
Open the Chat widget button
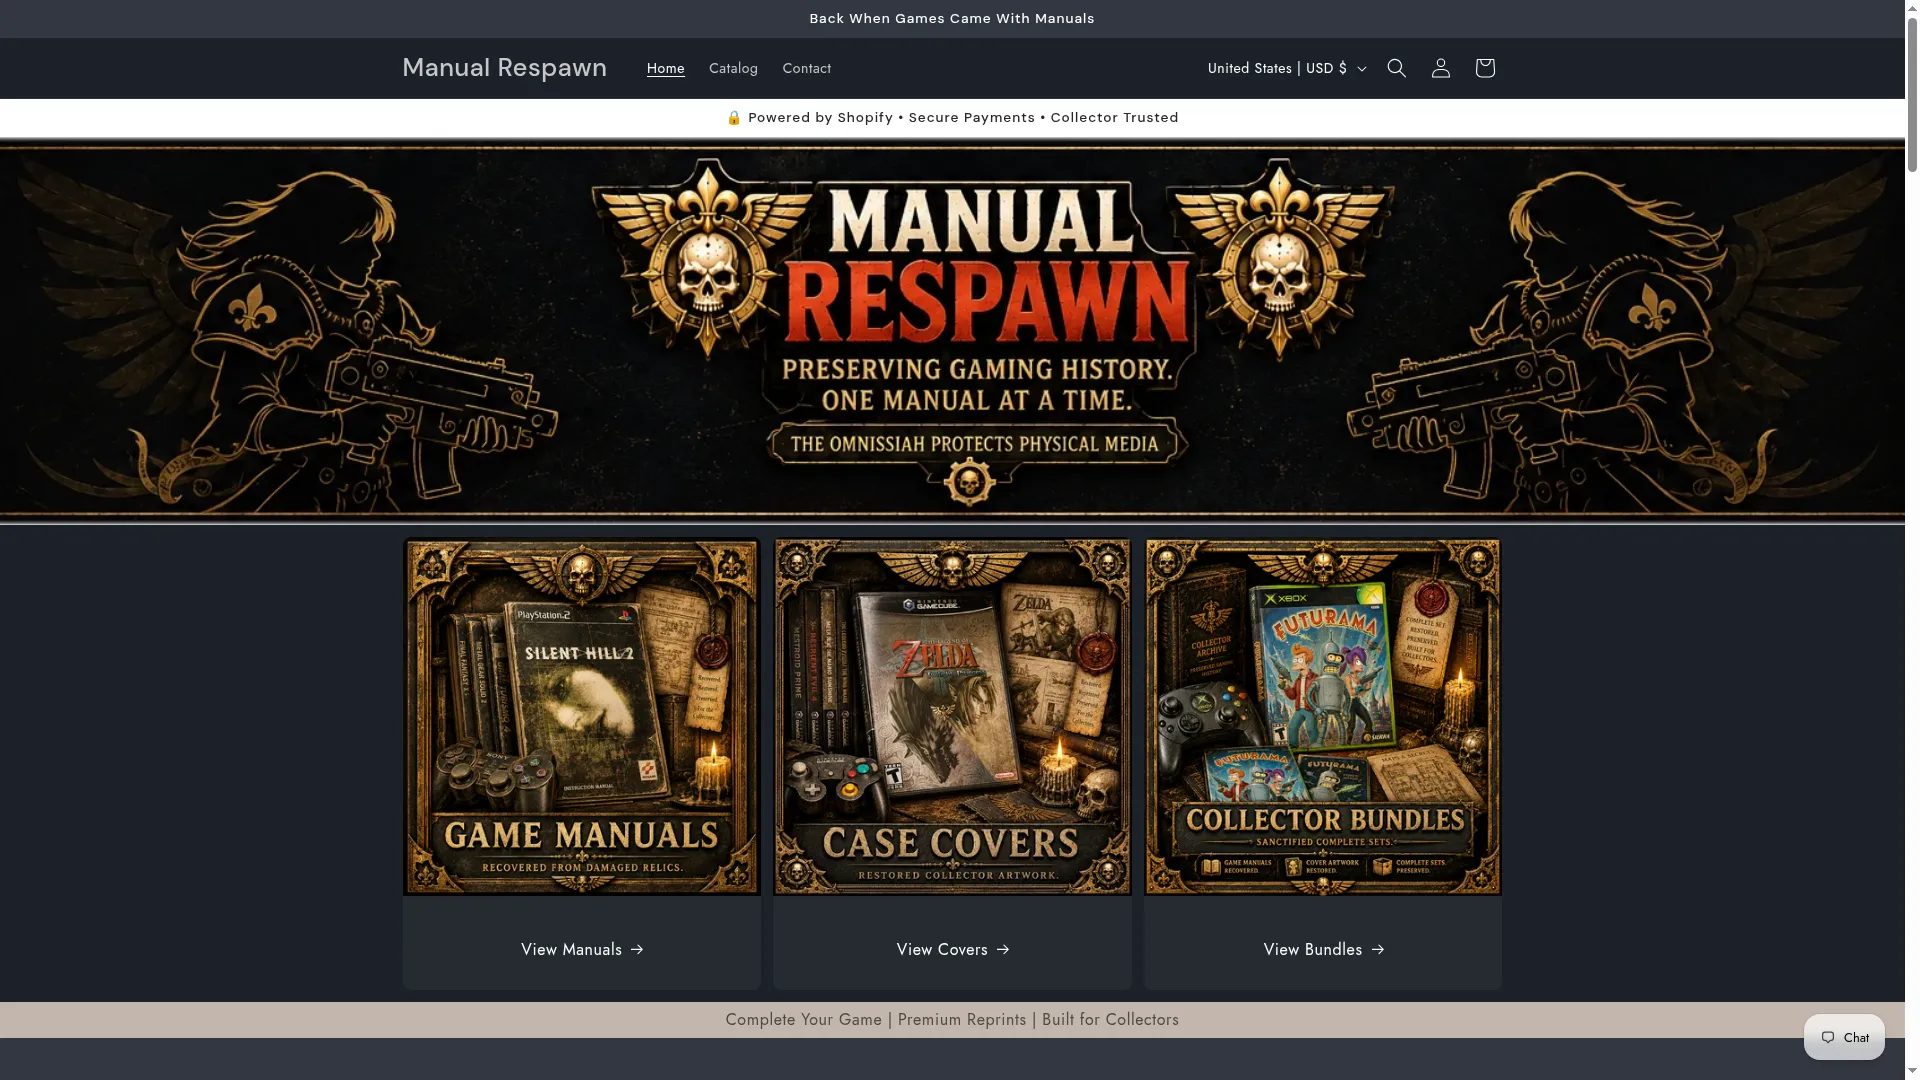pyautogui.click(x=1844, y=1037)
